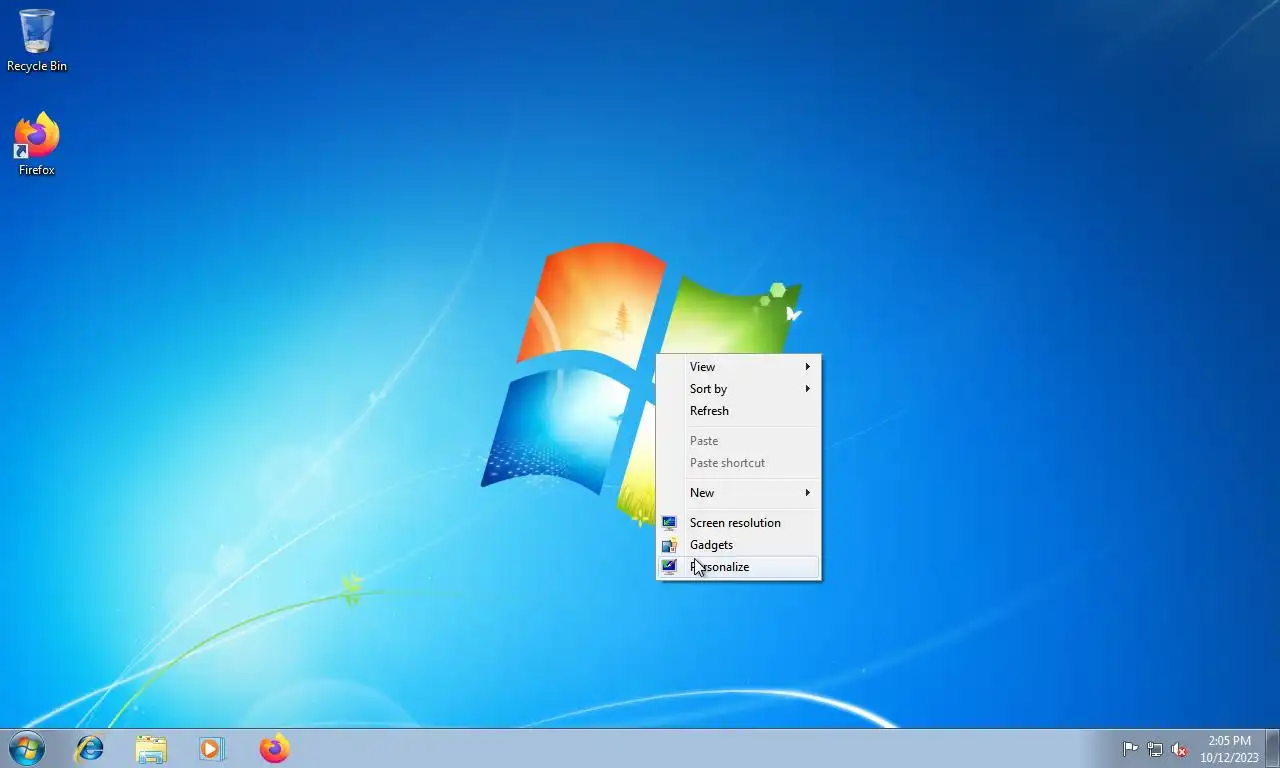Open Gadgets from the context menu
Viewport: 1280px width, 768px height.
[738, 545]
